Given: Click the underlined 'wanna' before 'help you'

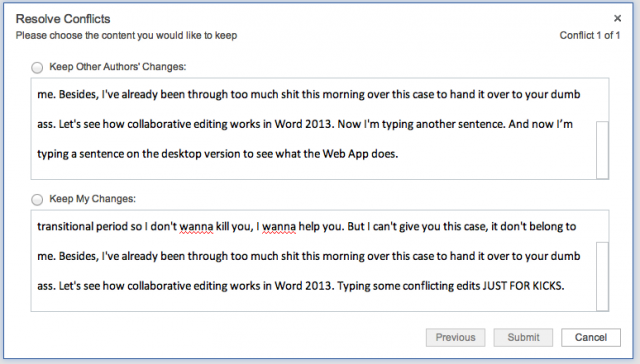Looking at the screenshot, I should point(279,226).
